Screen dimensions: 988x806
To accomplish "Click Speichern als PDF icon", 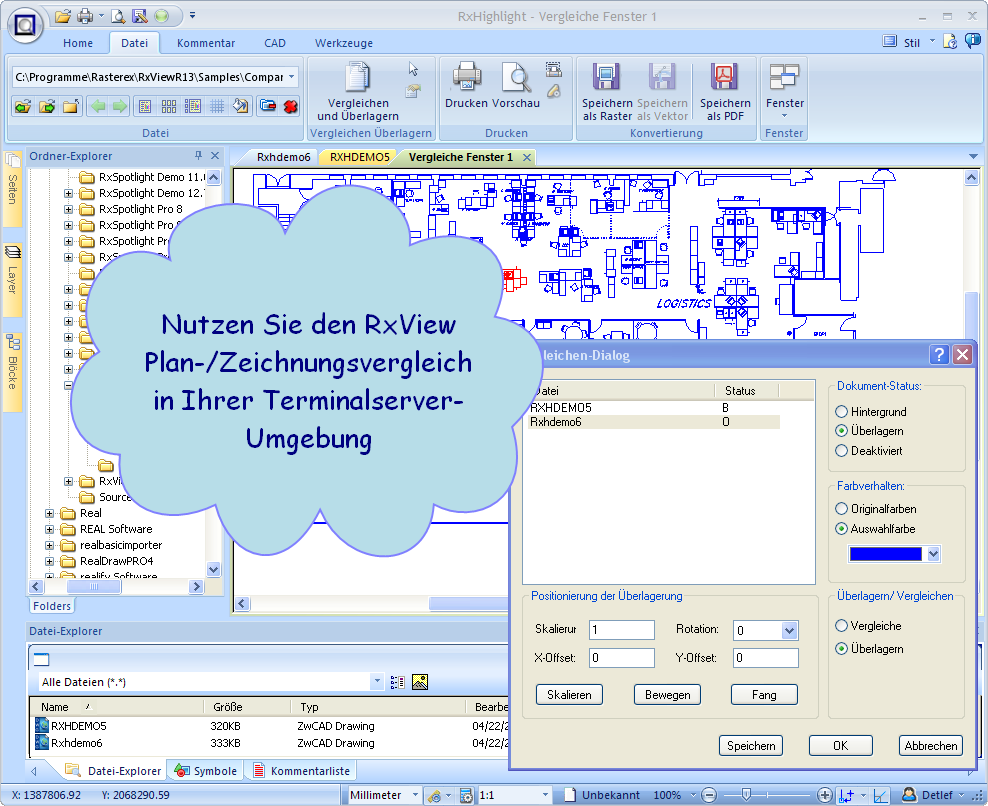I will coord(724,78).
